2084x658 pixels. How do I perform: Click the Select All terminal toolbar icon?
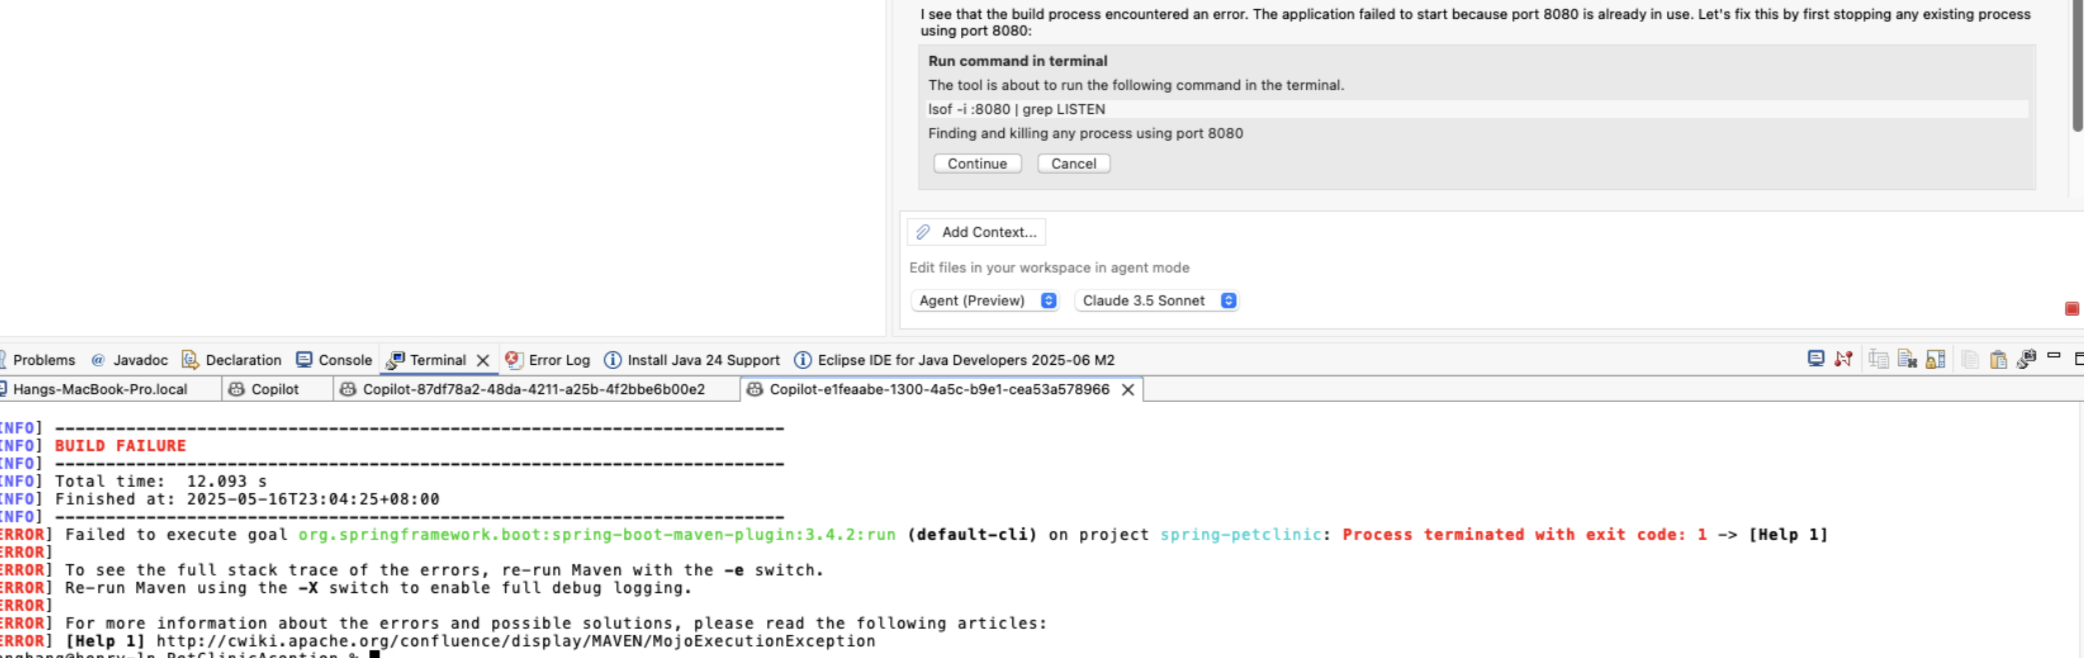1879,359
